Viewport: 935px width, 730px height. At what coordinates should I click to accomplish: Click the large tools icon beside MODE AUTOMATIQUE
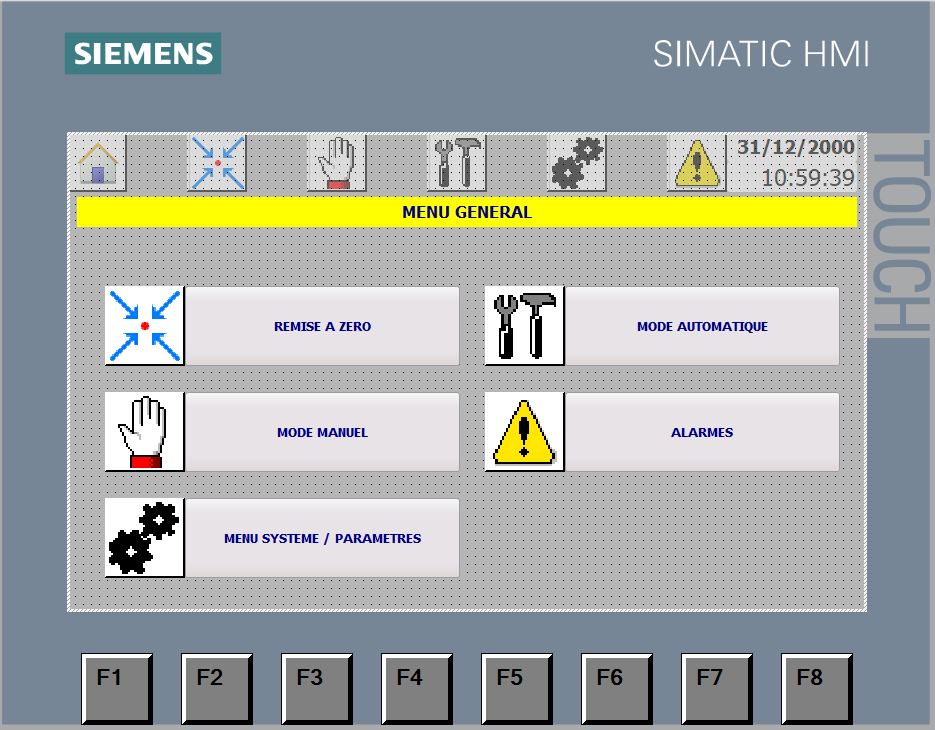(x=525, y=326)
